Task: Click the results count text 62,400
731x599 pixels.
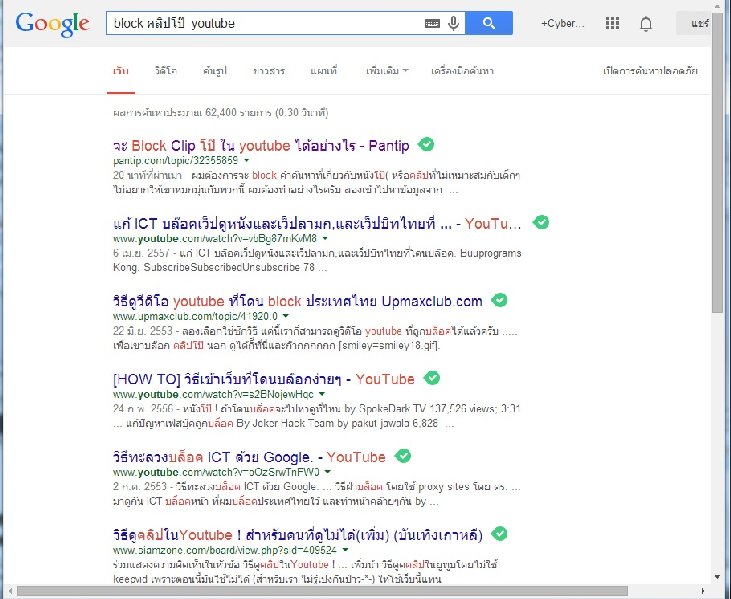Action: click(x=221, y=112)
